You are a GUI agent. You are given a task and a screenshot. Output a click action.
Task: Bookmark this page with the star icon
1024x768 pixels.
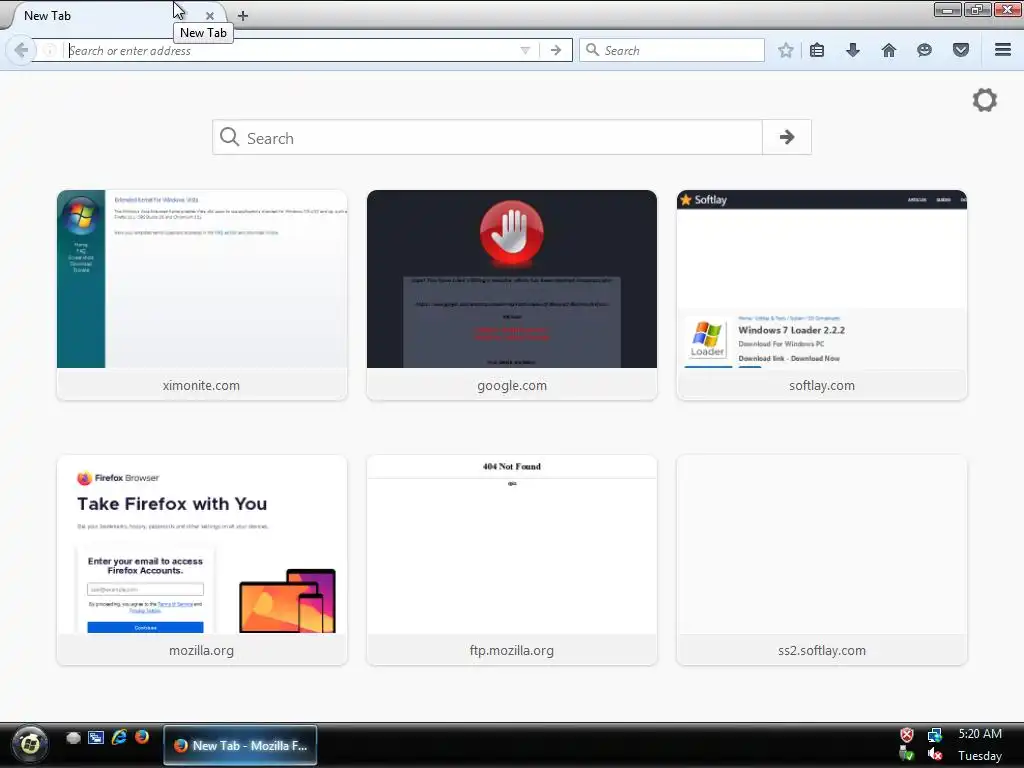pos(786,50)
